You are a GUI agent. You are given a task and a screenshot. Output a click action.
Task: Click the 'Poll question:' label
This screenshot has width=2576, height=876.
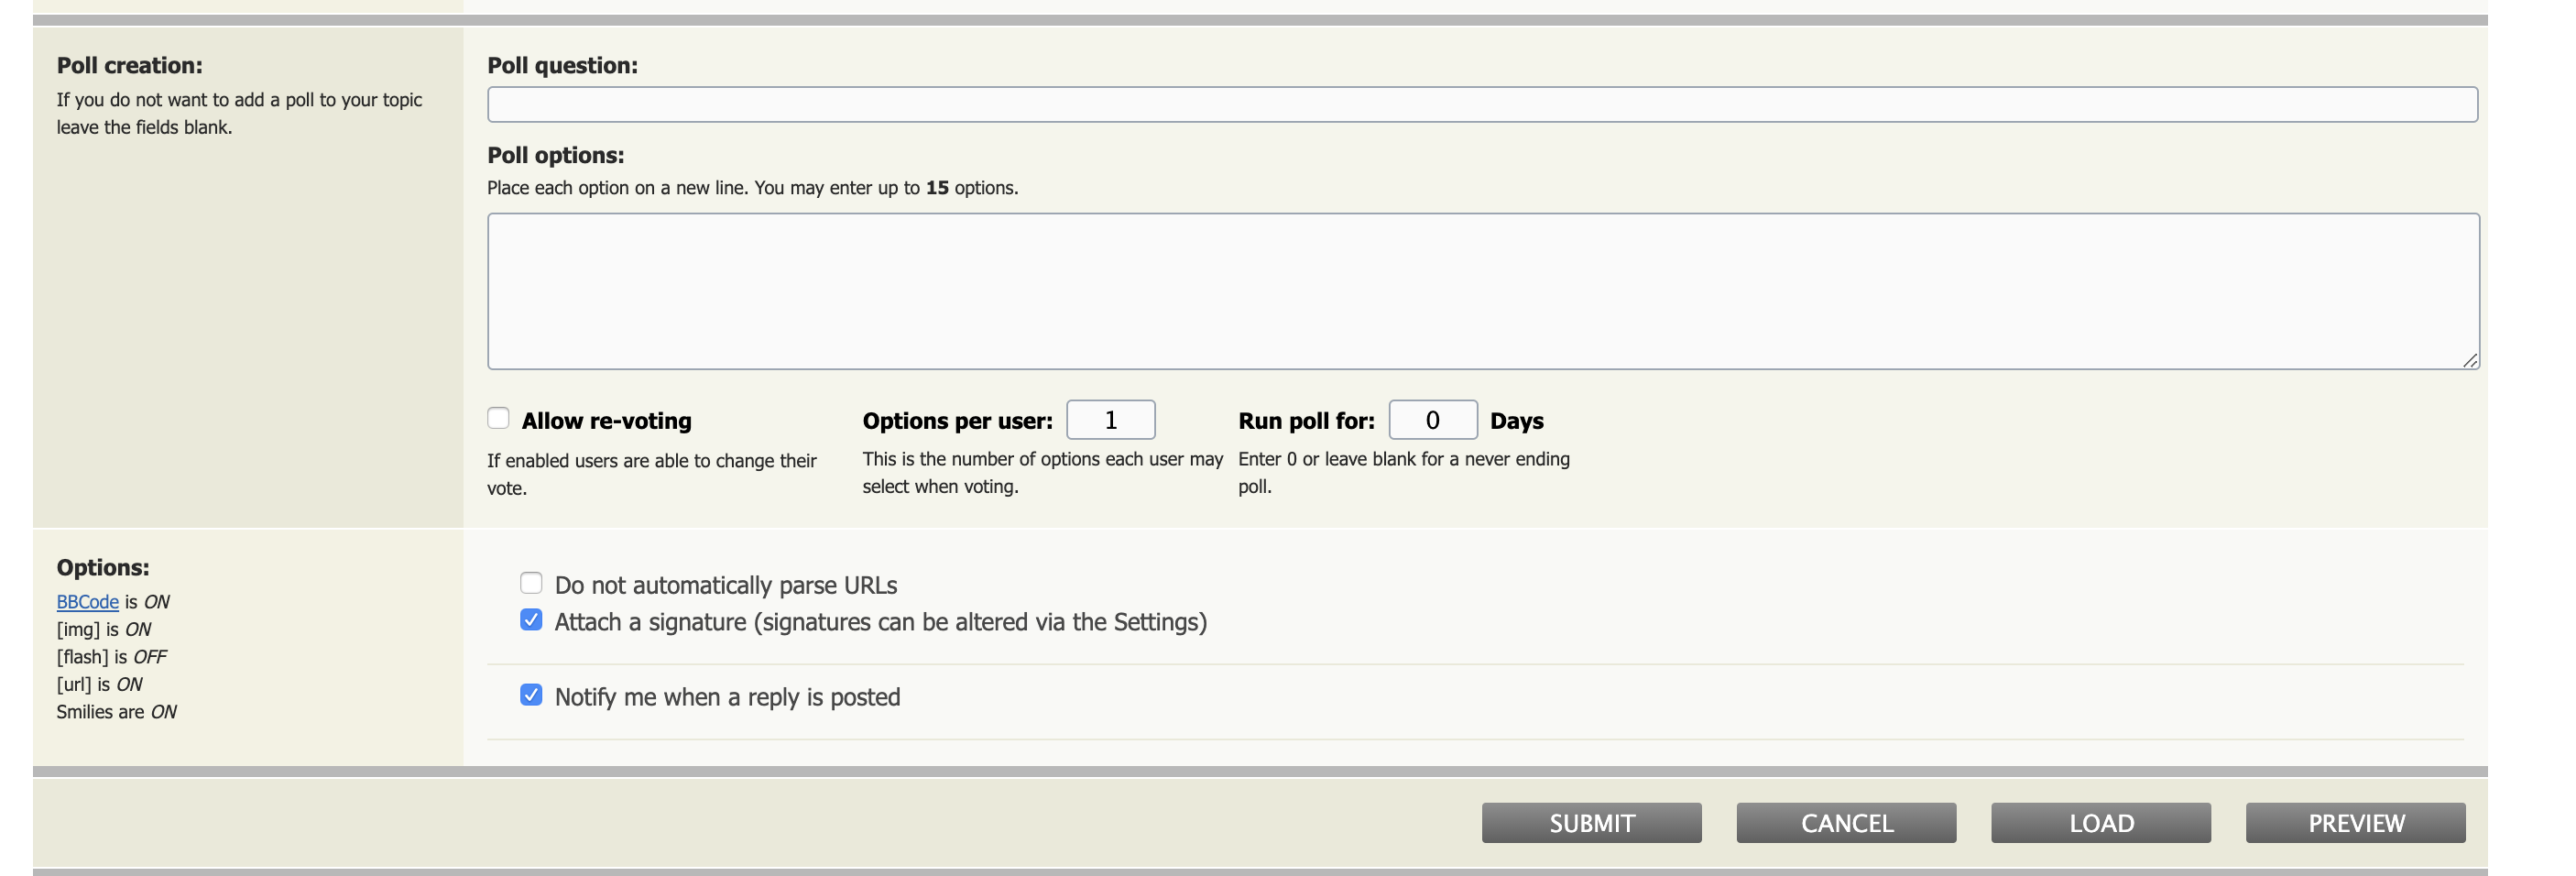[x=562, y=66]
